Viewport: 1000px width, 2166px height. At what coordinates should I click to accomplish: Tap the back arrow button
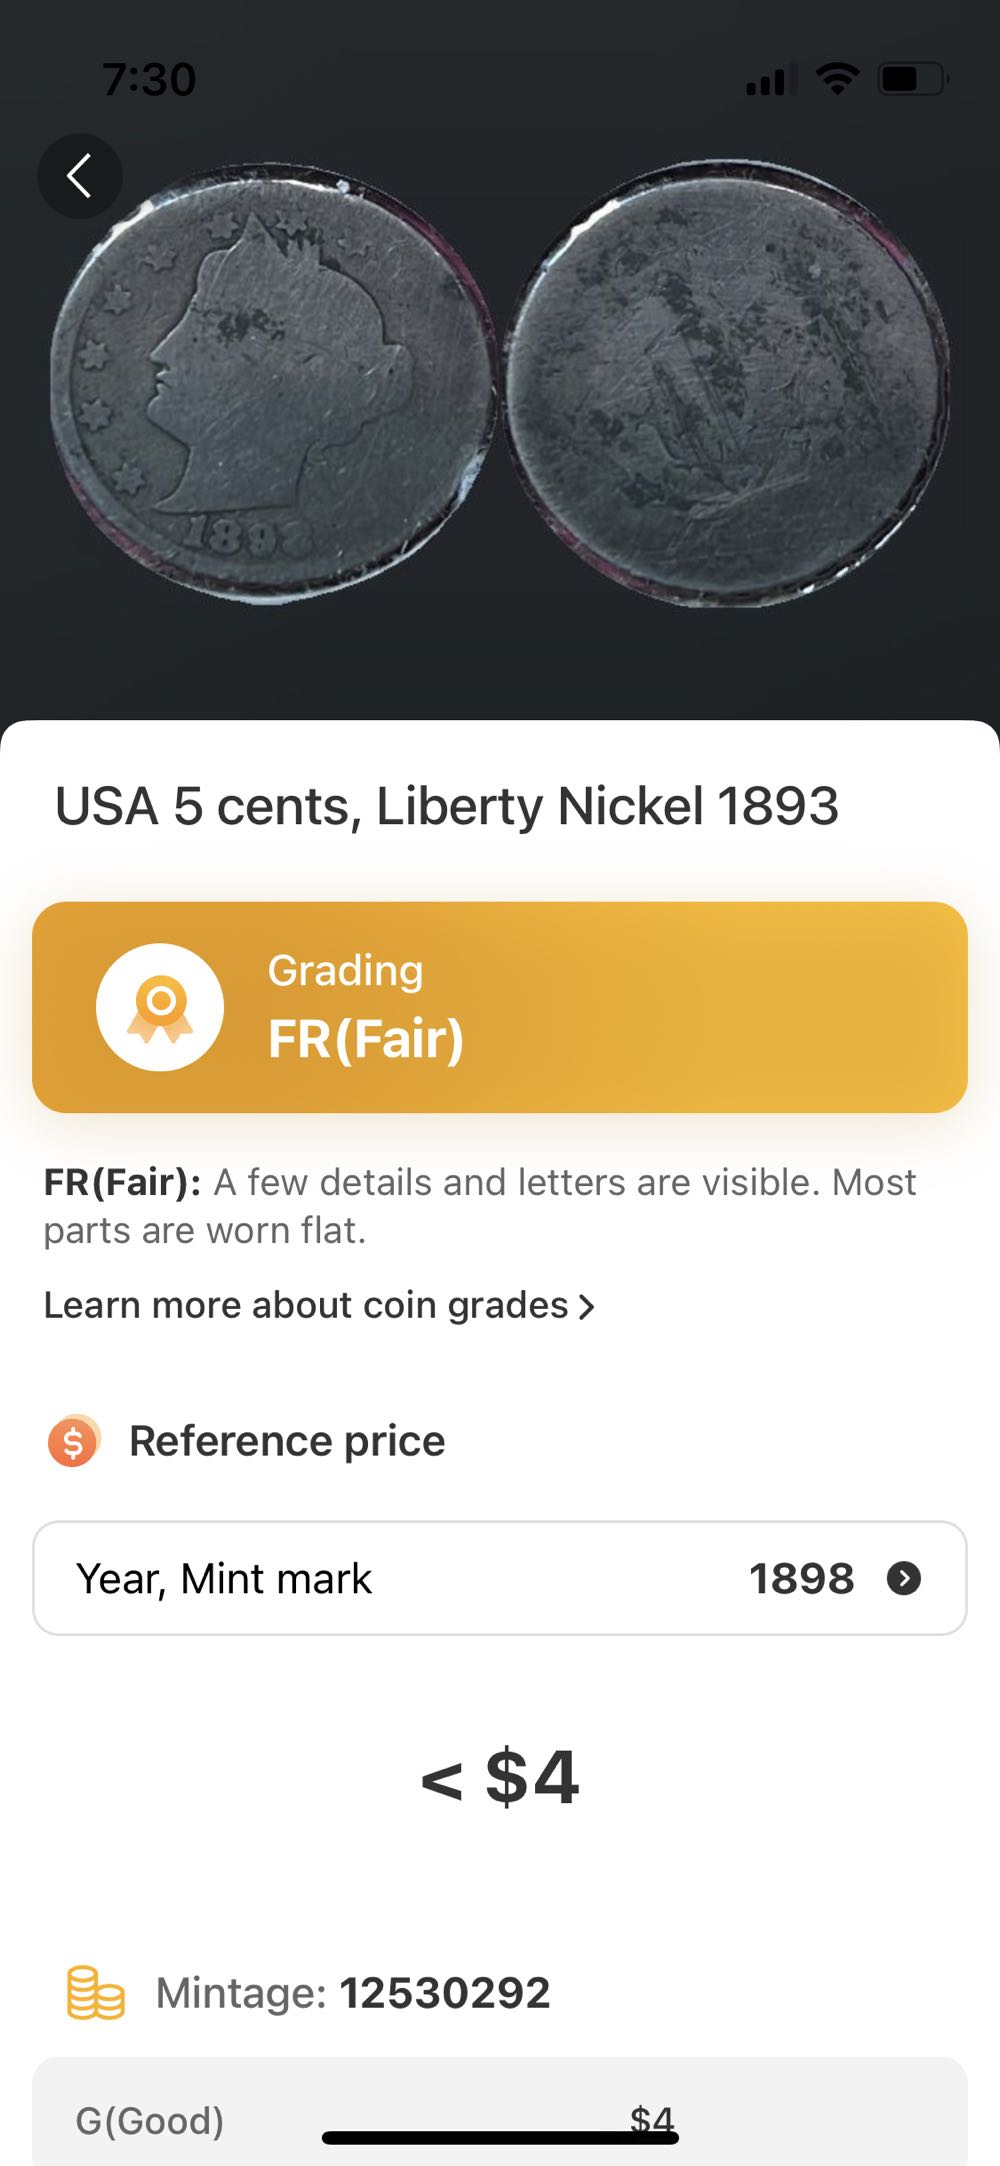point(80,176)
